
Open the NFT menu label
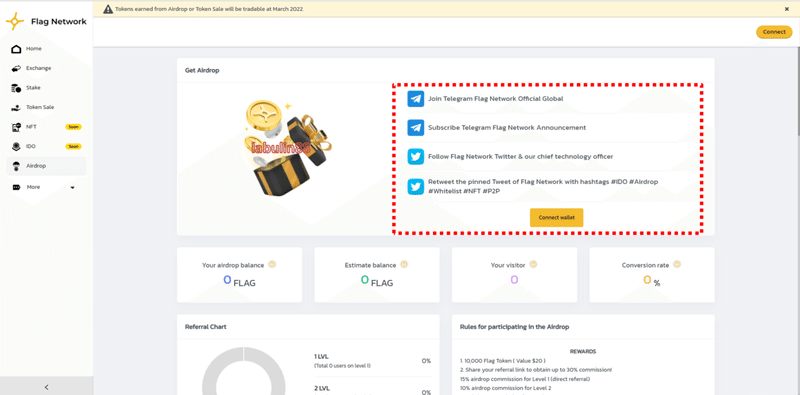point(32,127)
